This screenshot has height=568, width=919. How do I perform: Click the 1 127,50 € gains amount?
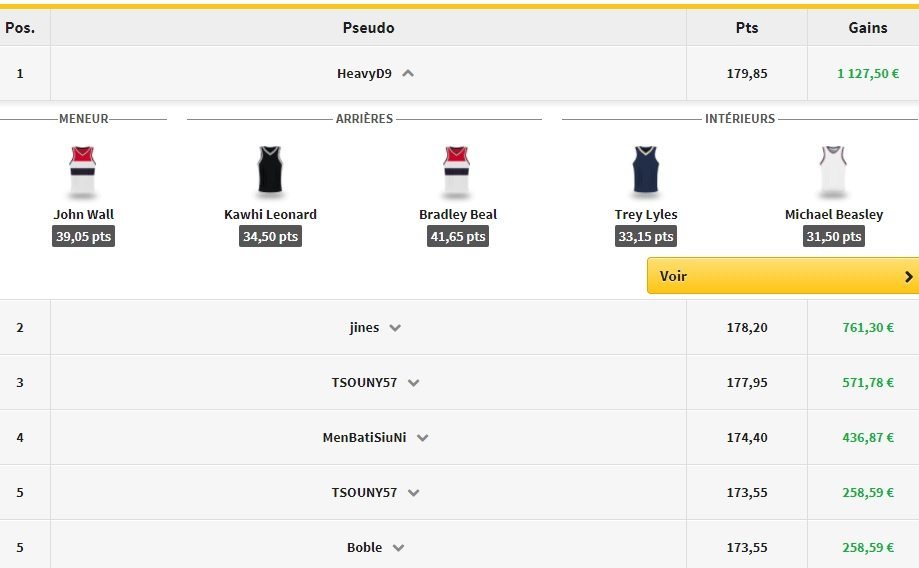point(867,73)
